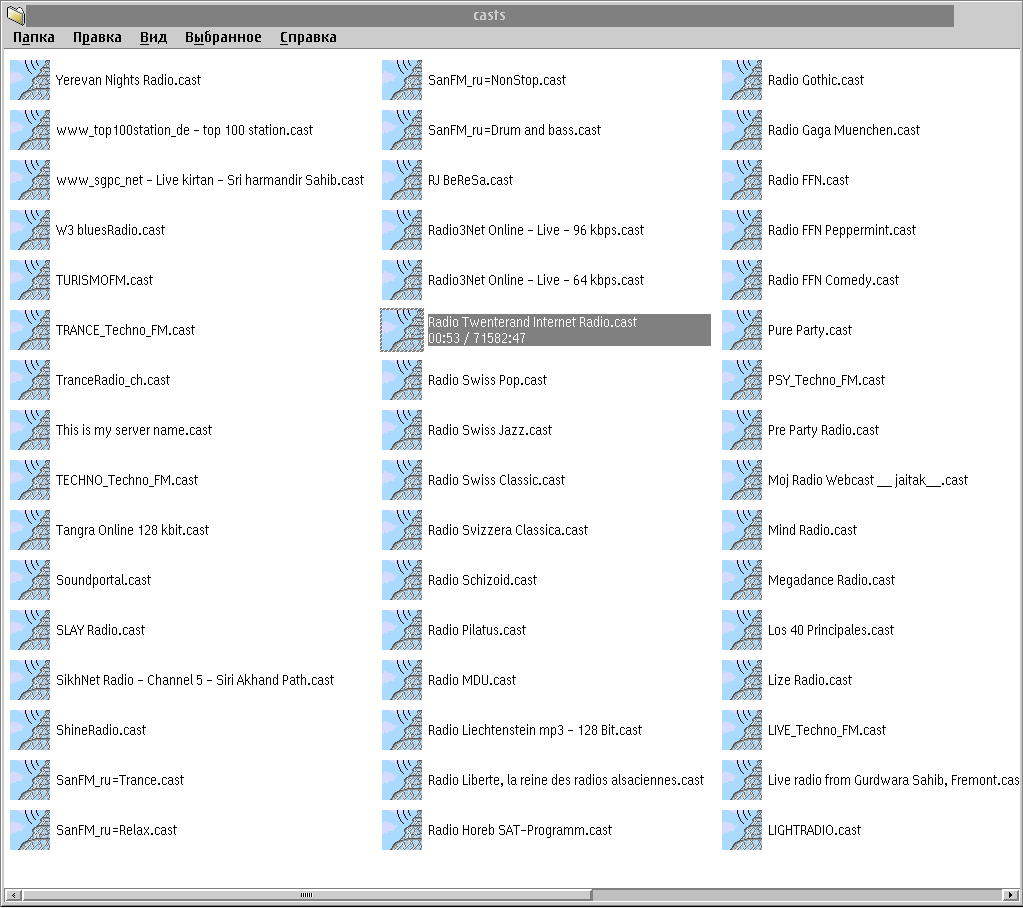Click the casts folder icon in title bar
This screenshot has width=1023, height=908.
(15, 15)
